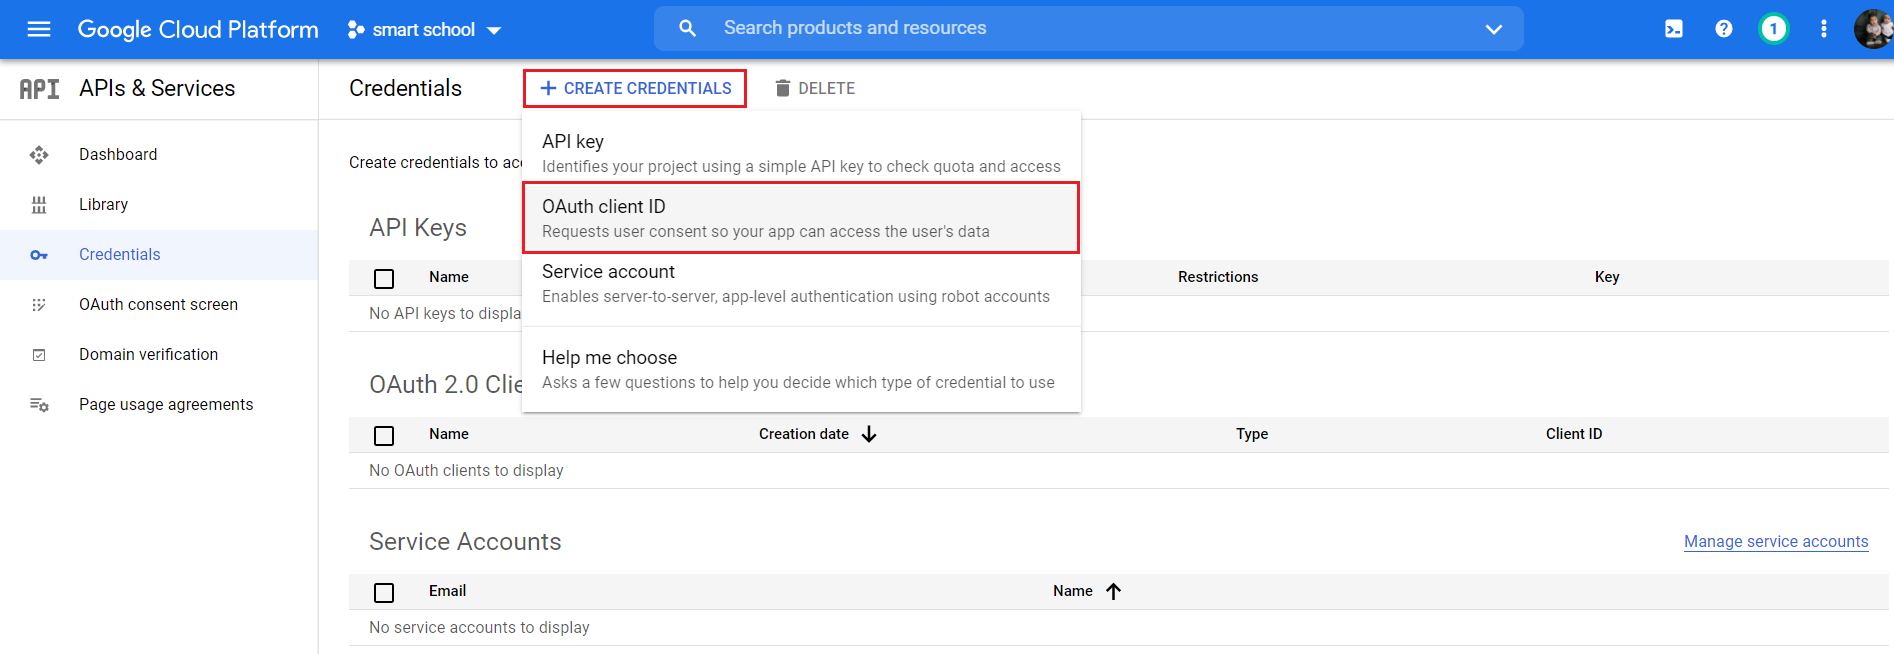
Task: Activate Cloud Shell terminal icon
Action: coord(1673,29)
